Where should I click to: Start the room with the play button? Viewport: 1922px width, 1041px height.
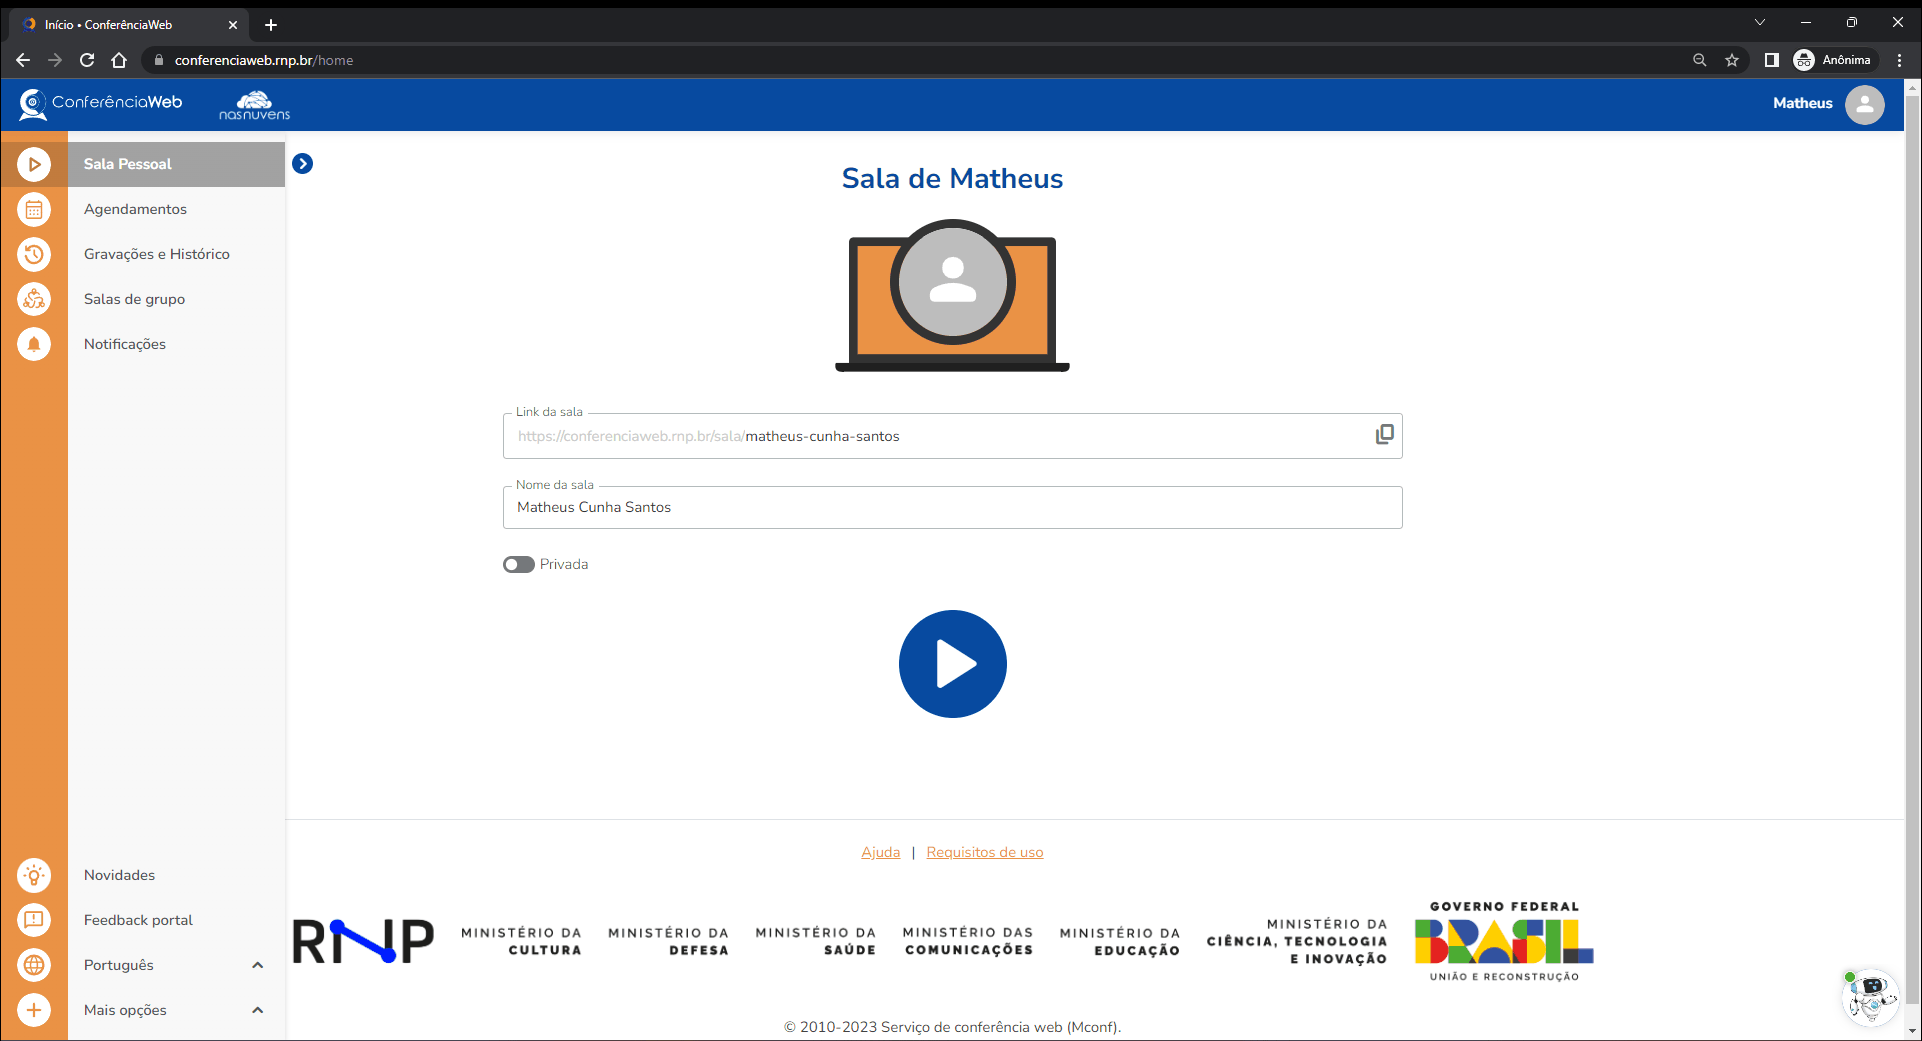[x=952, y=664]
